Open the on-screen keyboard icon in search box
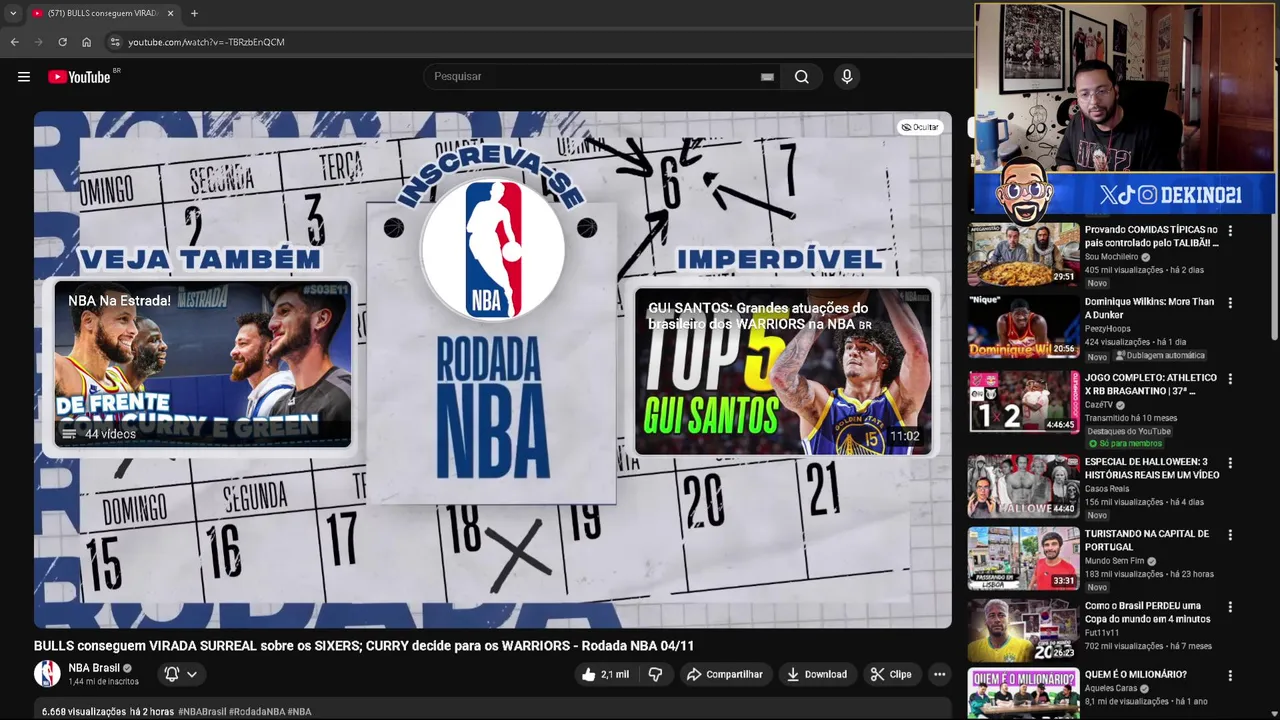1280x720 pixels. (x=767, y=77)
